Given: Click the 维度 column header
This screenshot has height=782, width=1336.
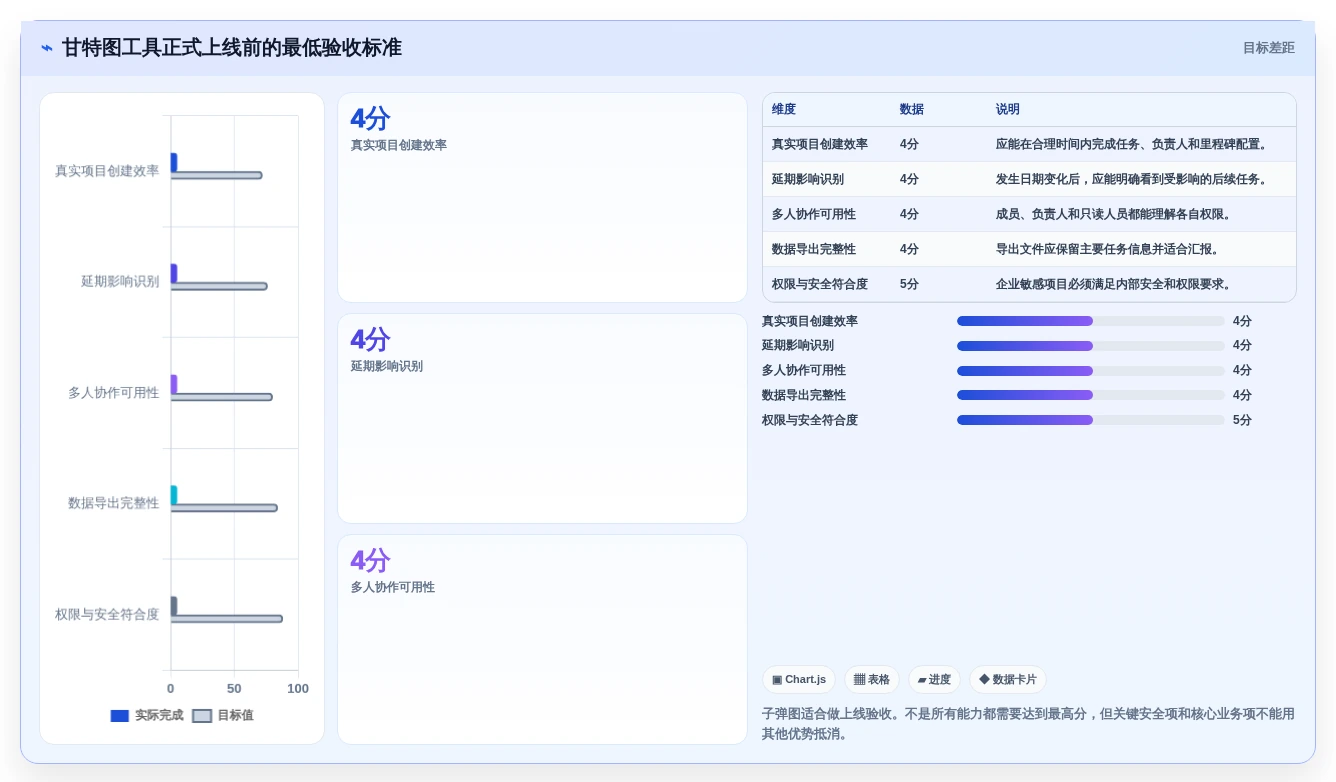Looking at the screenshot, I should coord(784,110).
